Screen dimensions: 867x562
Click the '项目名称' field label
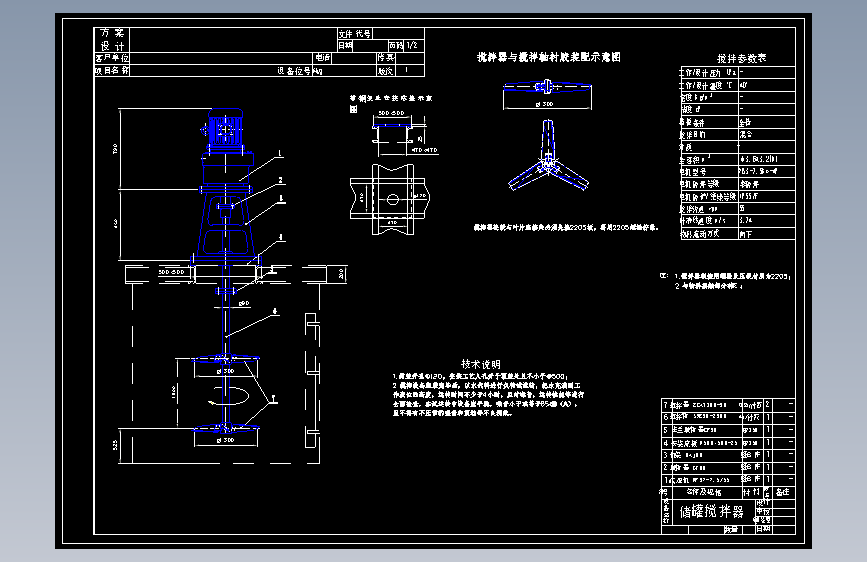(x=112, y=70)
